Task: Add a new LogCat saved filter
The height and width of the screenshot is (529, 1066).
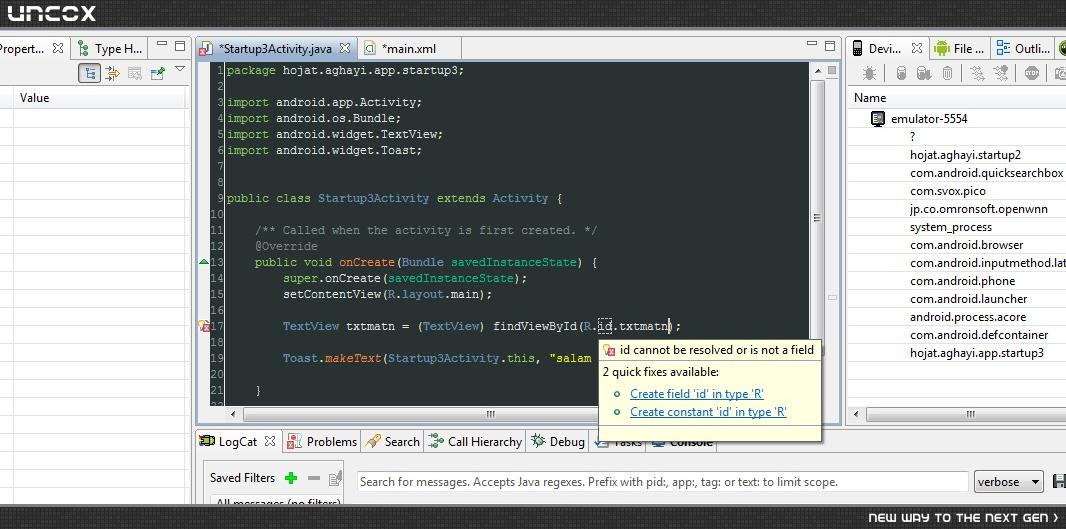Action: coord(291,478)
